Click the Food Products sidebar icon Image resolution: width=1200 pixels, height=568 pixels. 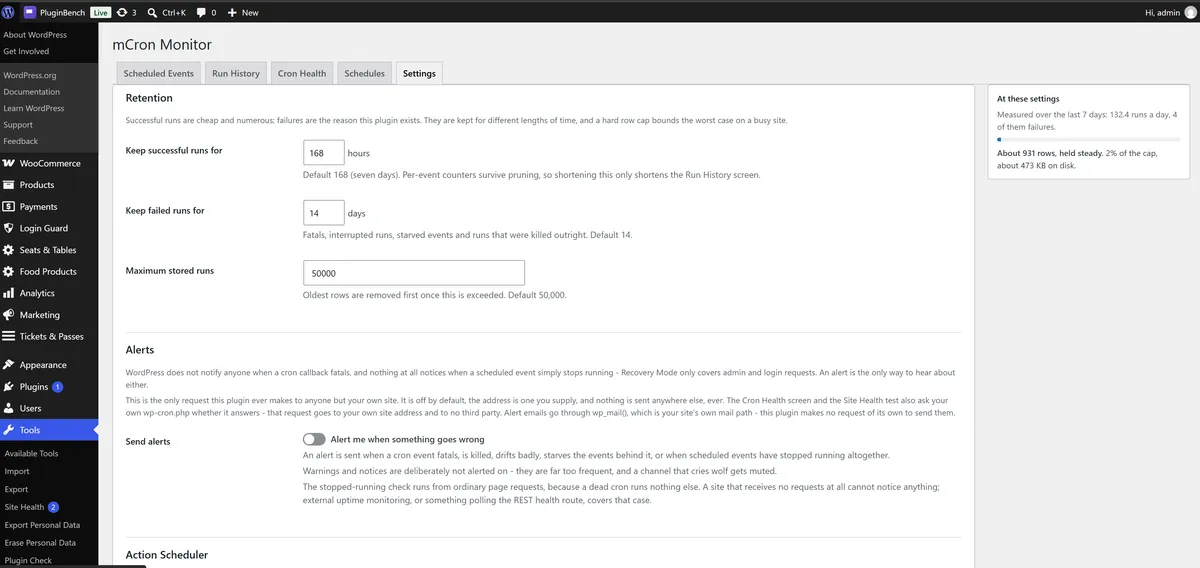[x=9, y=271]
